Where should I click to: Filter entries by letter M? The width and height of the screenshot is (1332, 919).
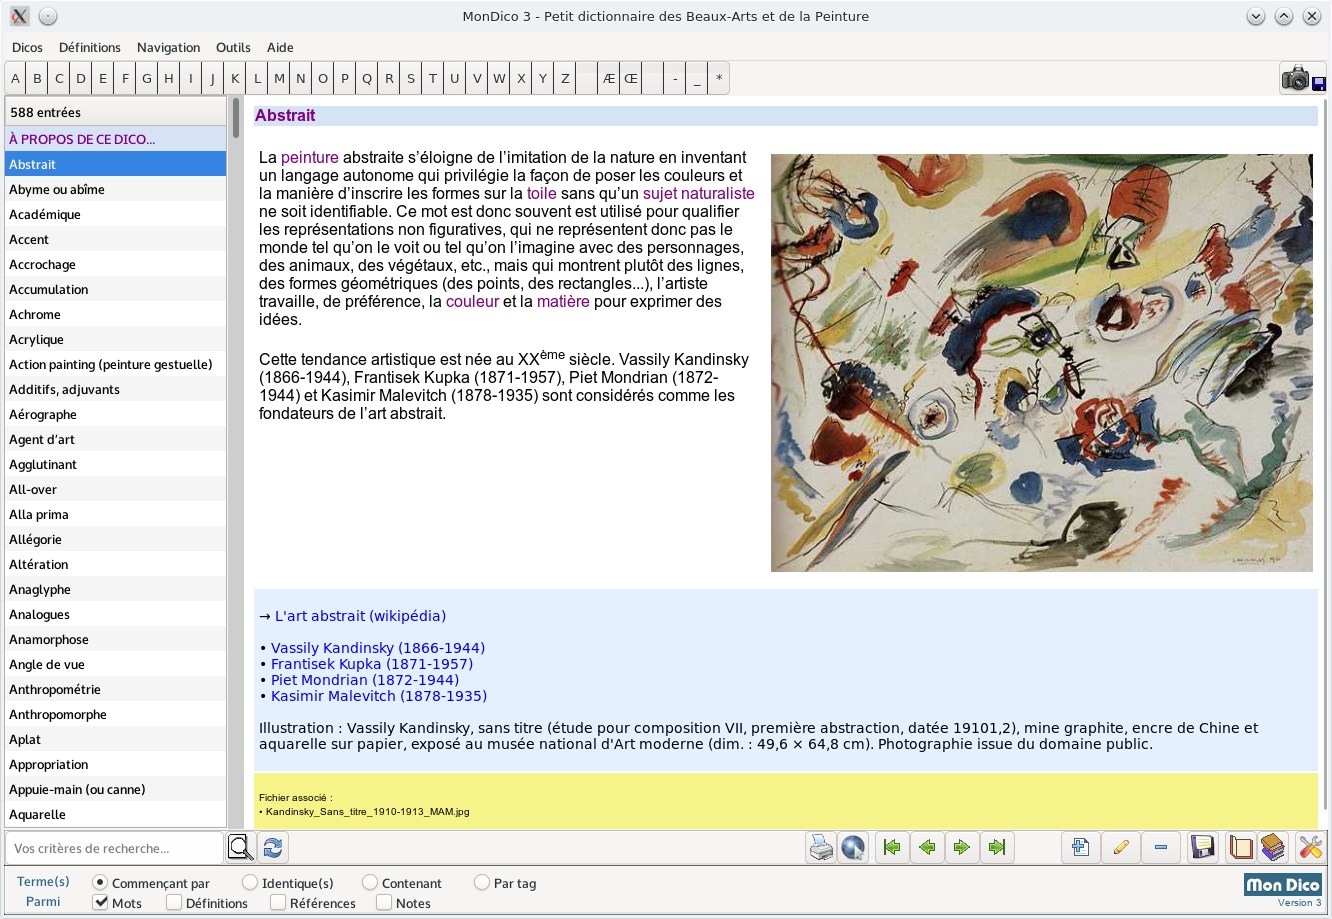(x=279, y=78)
